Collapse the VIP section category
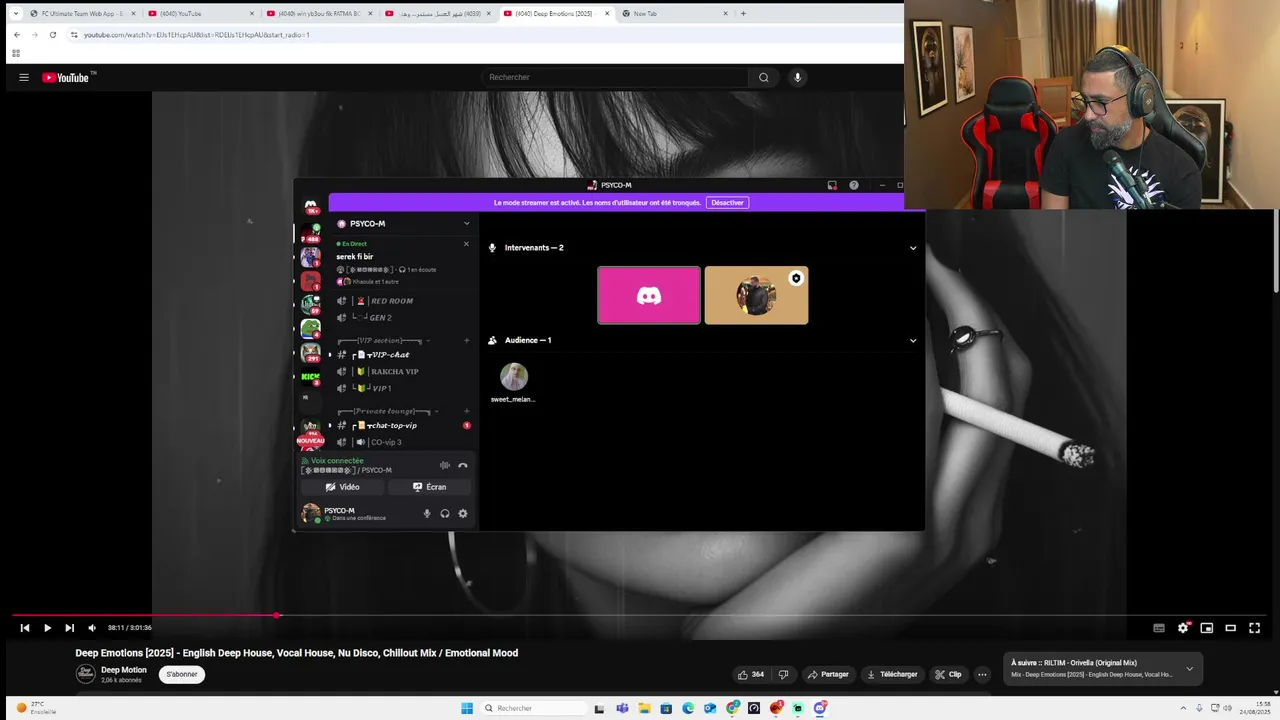 point(384,341)
